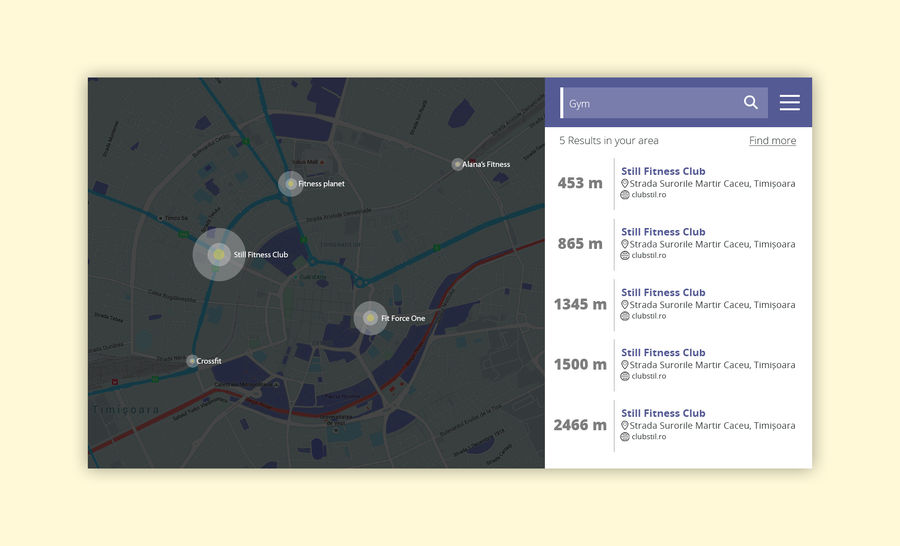
Task: Open Still Fitness Club title in 865 m result
Action: pos(663,232)
